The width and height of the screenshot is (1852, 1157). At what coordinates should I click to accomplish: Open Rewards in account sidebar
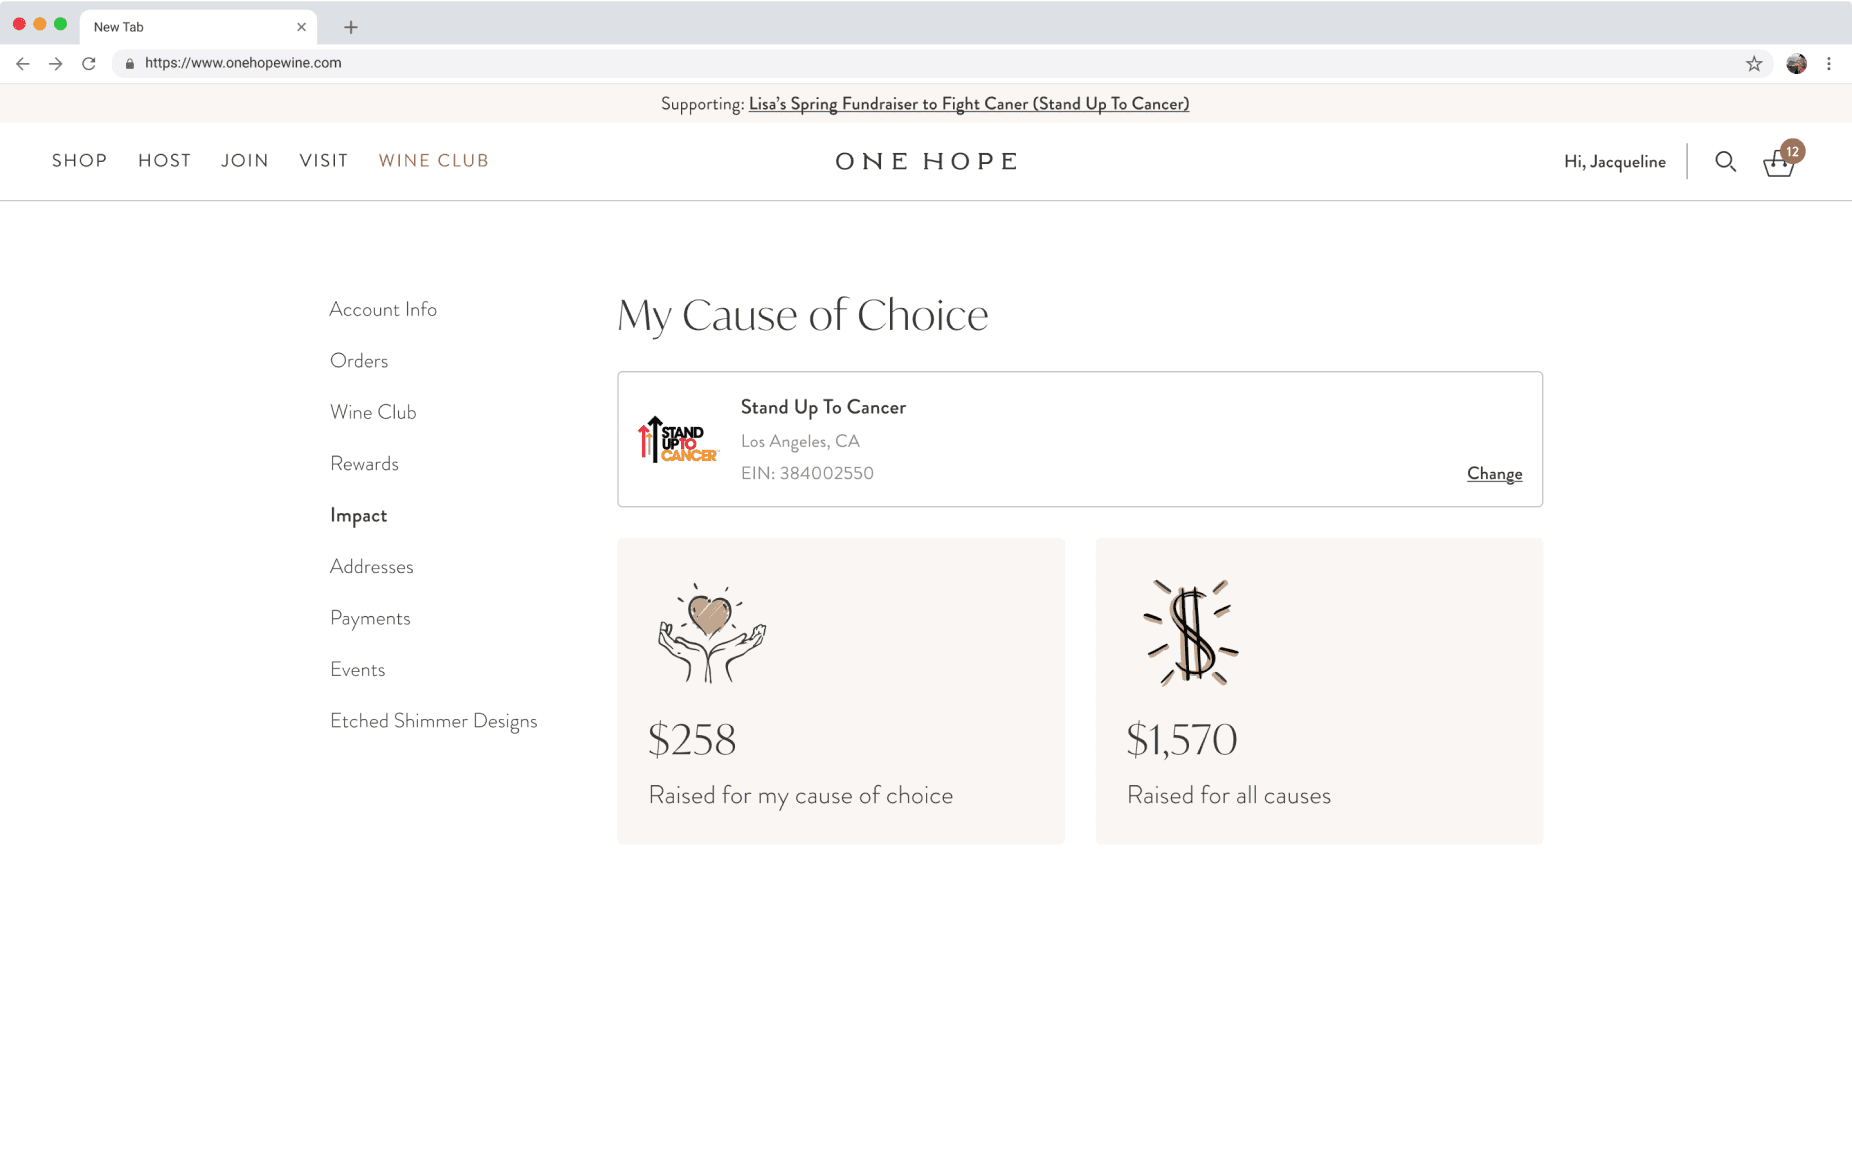pyautogui.click(x=364, y=464)
